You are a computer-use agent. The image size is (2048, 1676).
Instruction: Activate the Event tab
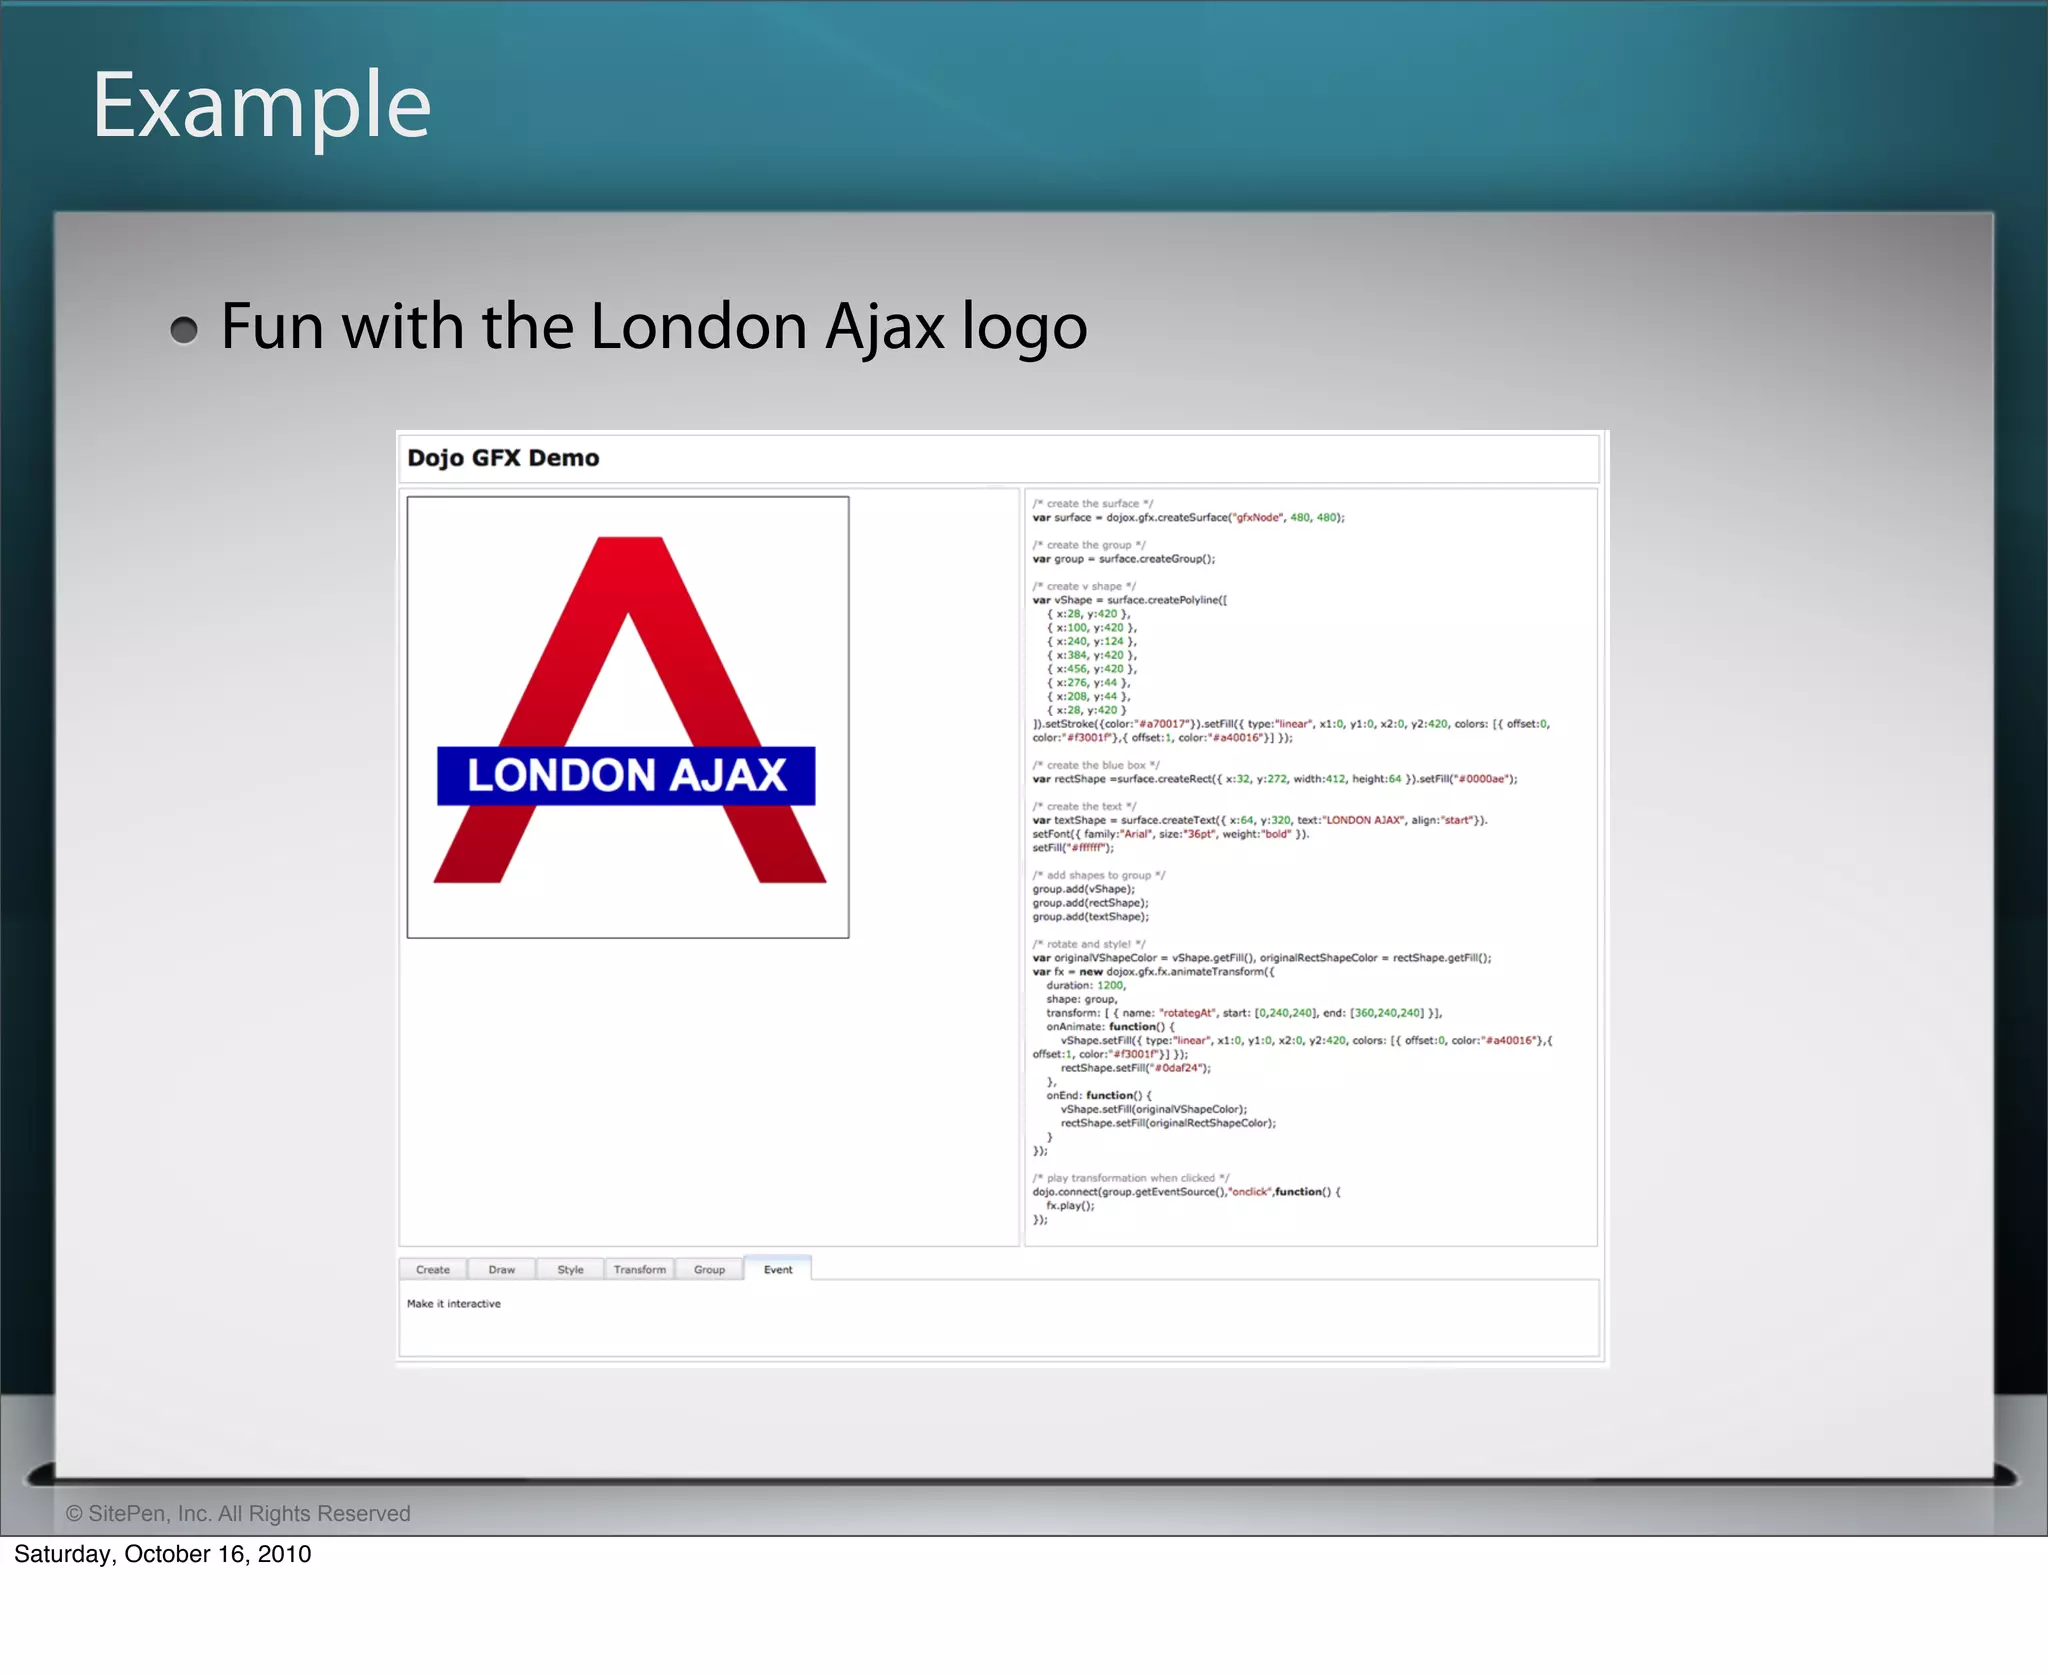[x=778, y=1269]
